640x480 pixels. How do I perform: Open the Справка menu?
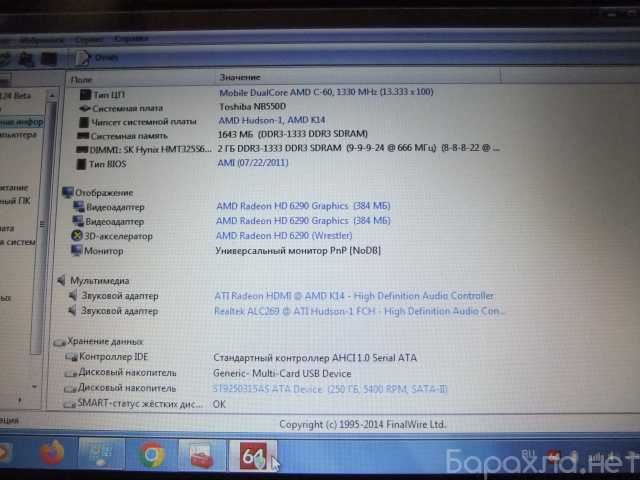[131, 39]
